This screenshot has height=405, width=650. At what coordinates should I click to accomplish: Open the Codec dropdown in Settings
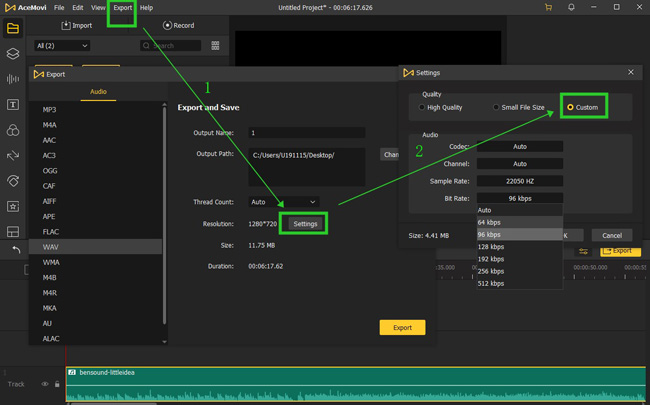tap(520, 146)
